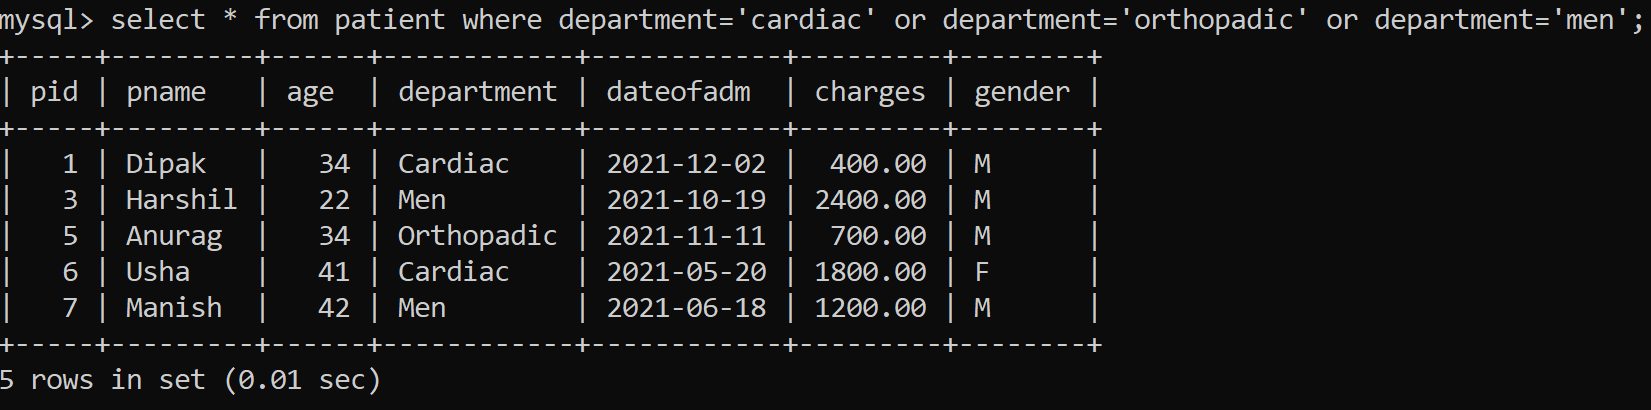Click the 'select' keyword in the query
Viewport: 1651px width, 410px height.
coord(158,20)
